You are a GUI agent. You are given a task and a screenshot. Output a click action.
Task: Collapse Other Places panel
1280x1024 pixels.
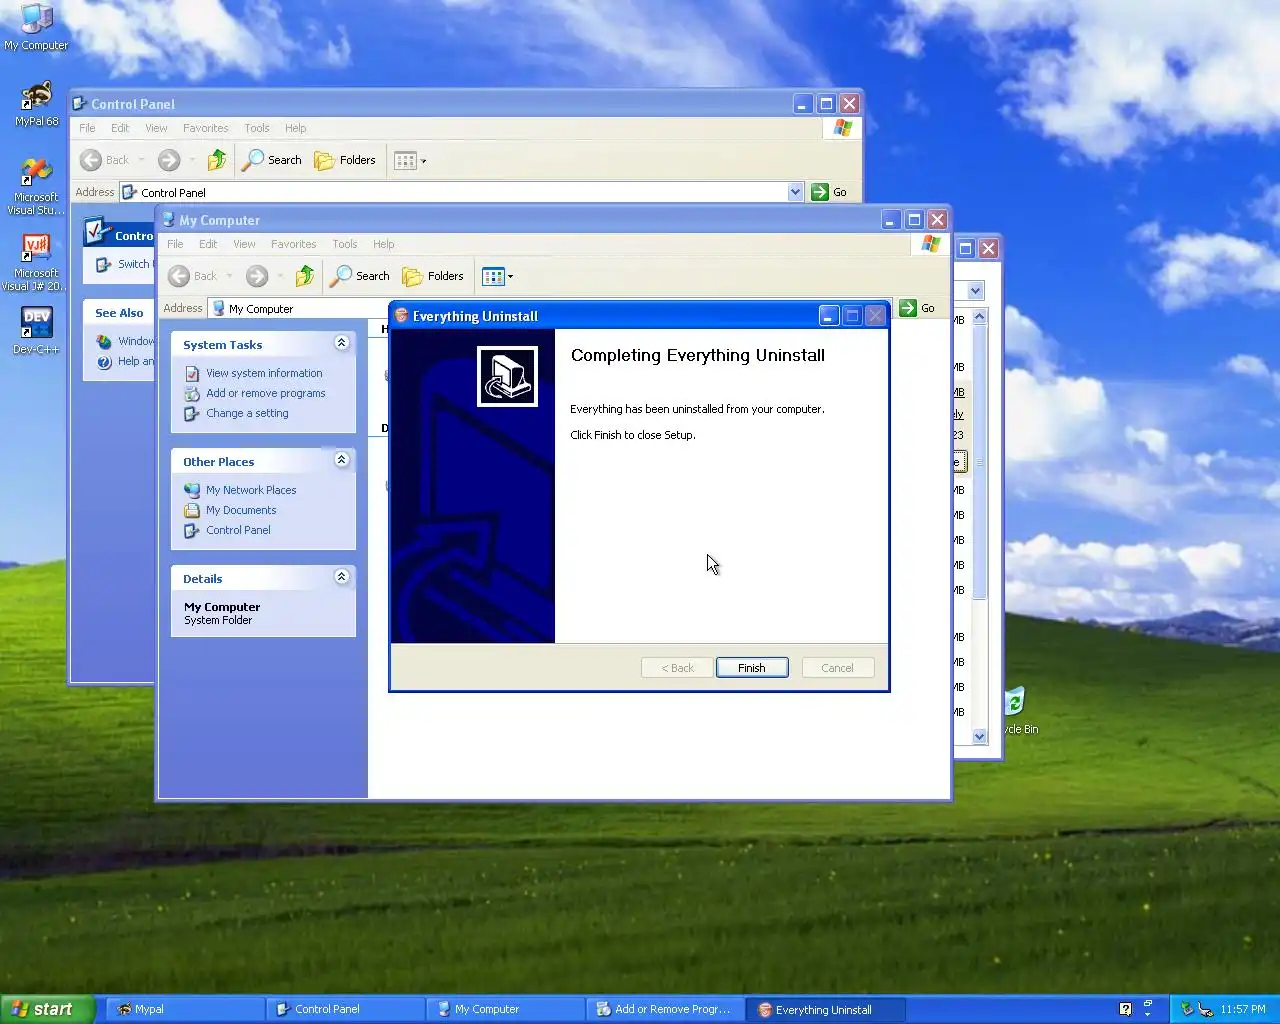(x=341, y=460)
